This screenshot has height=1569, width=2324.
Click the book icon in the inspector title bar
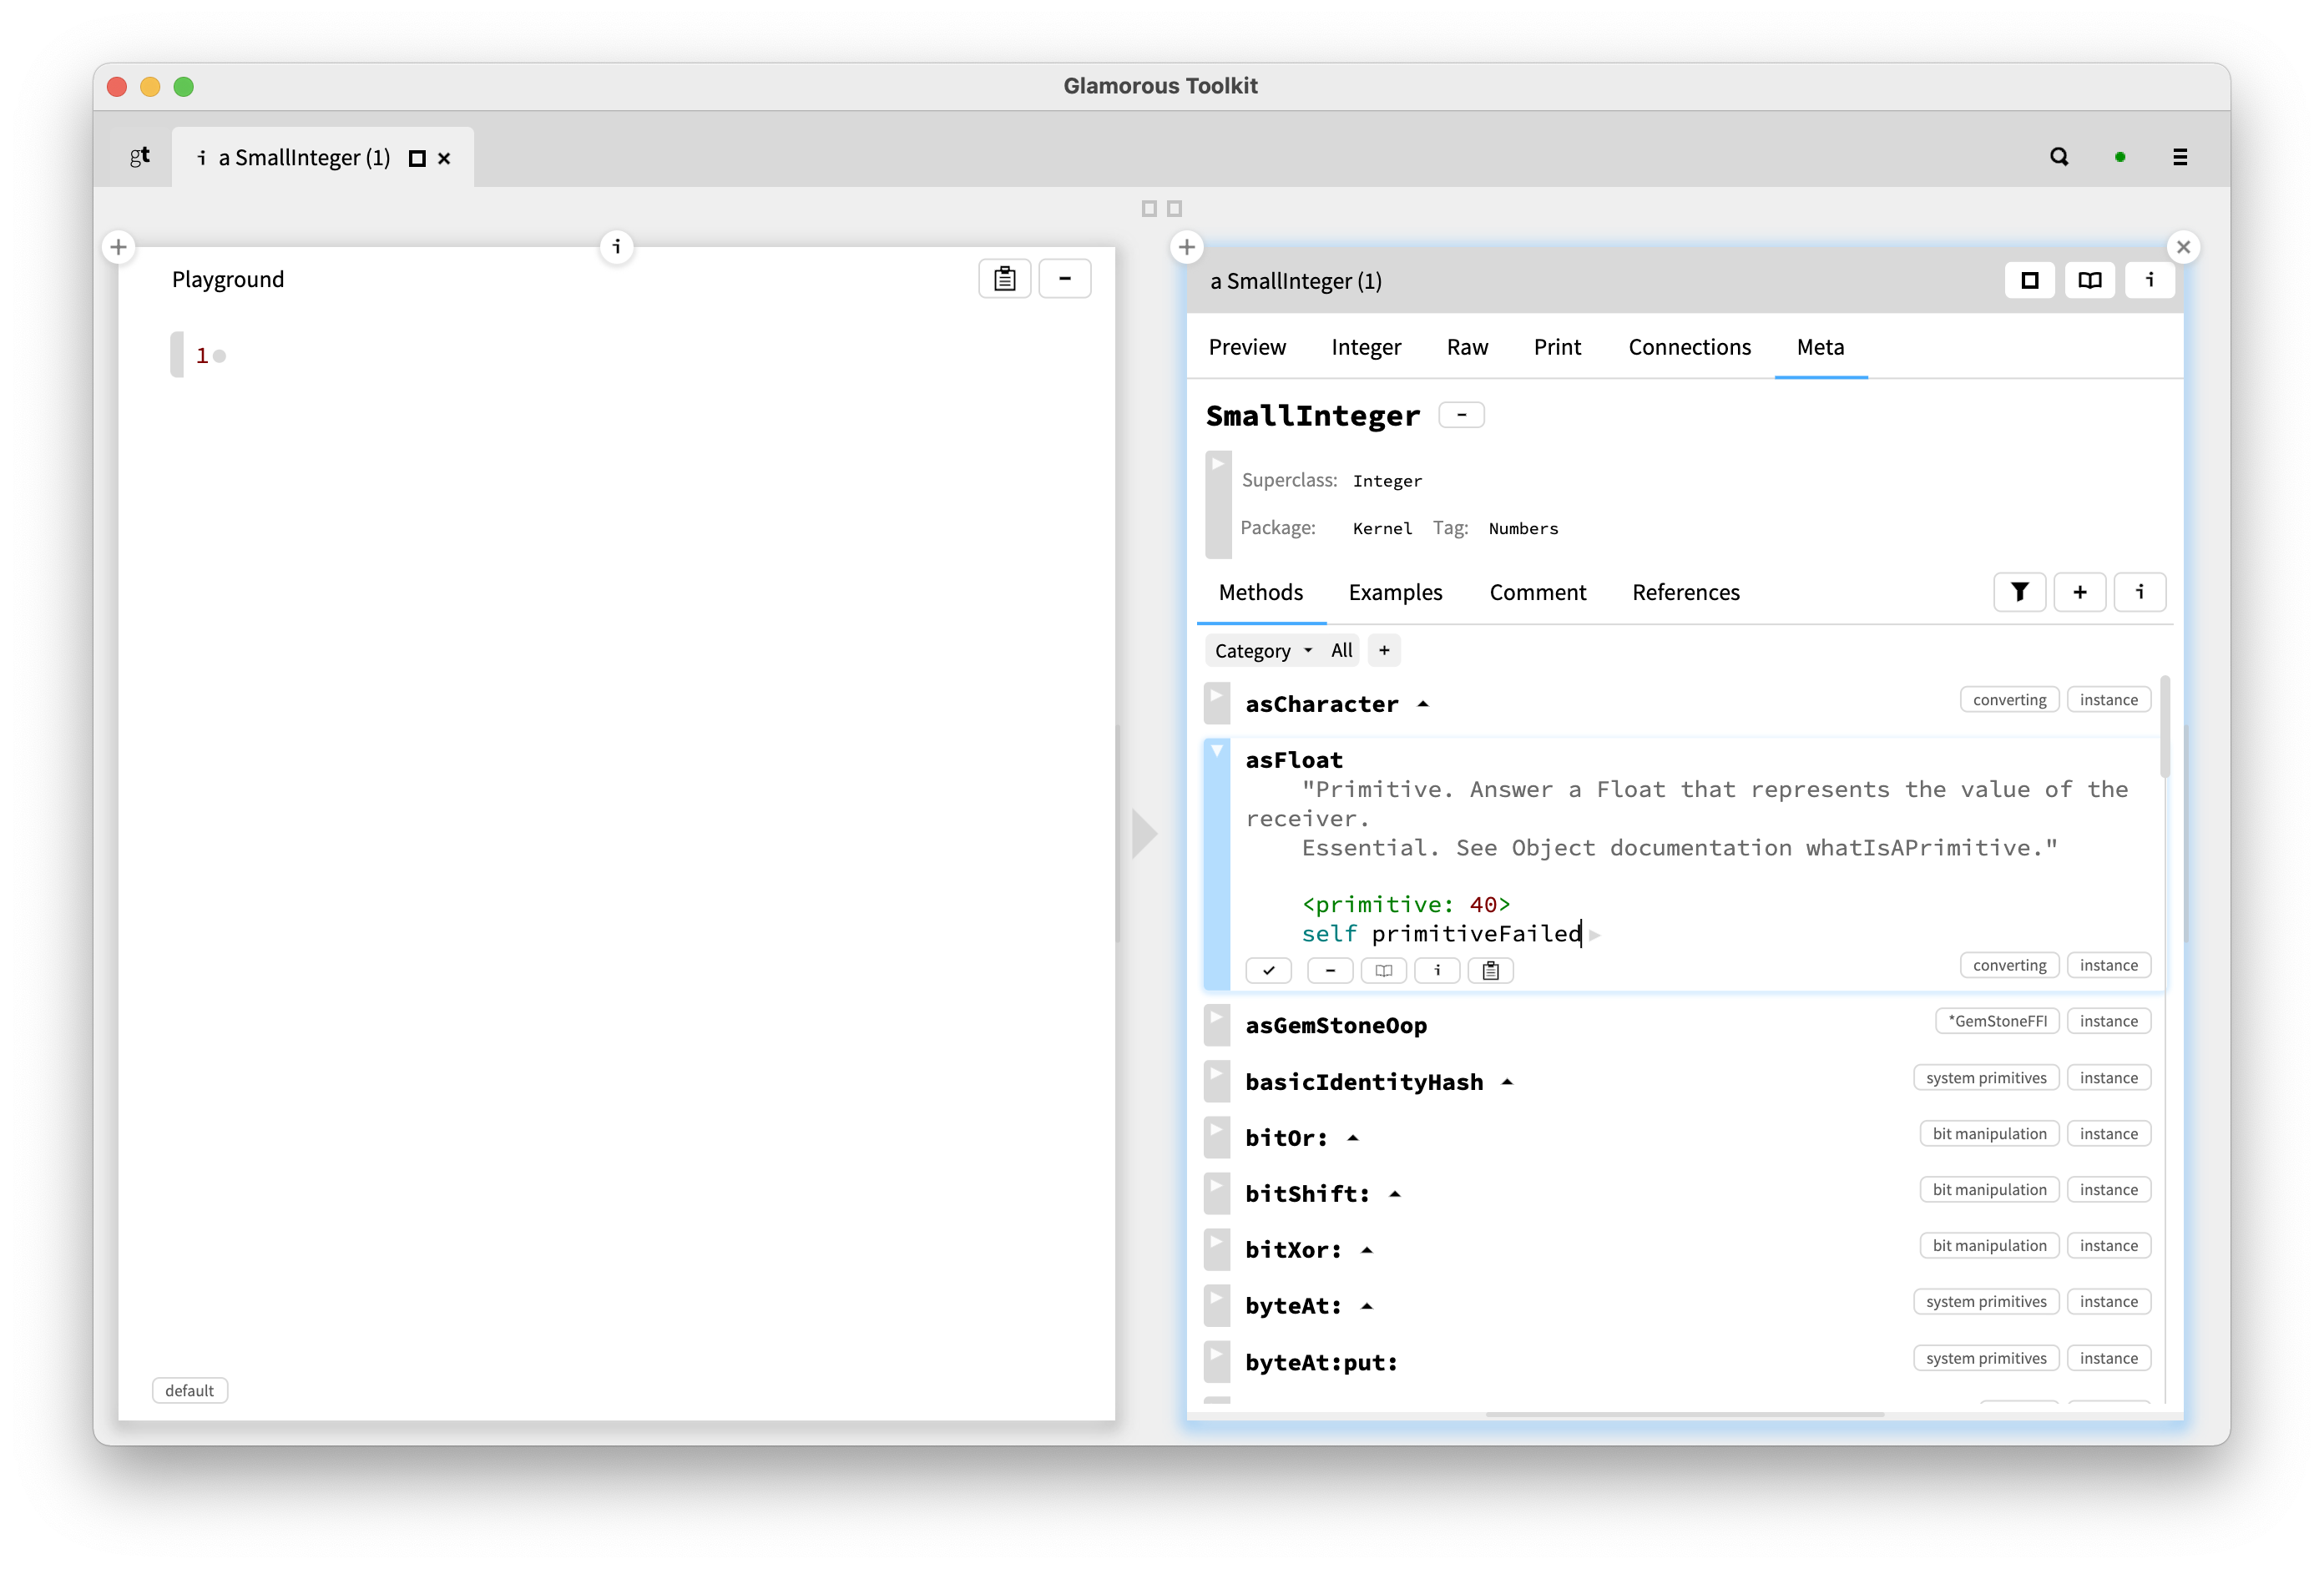click(2089, 280)
